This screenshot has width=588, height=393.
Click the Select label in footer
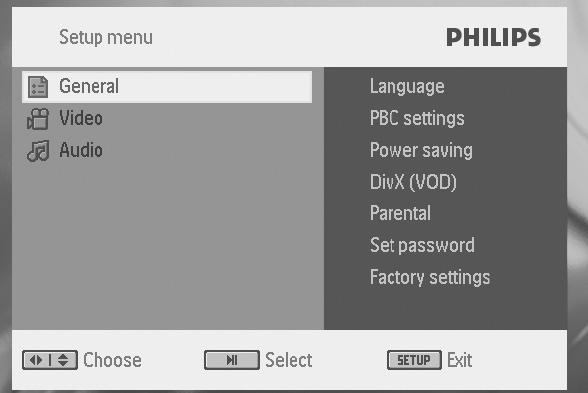289,360
